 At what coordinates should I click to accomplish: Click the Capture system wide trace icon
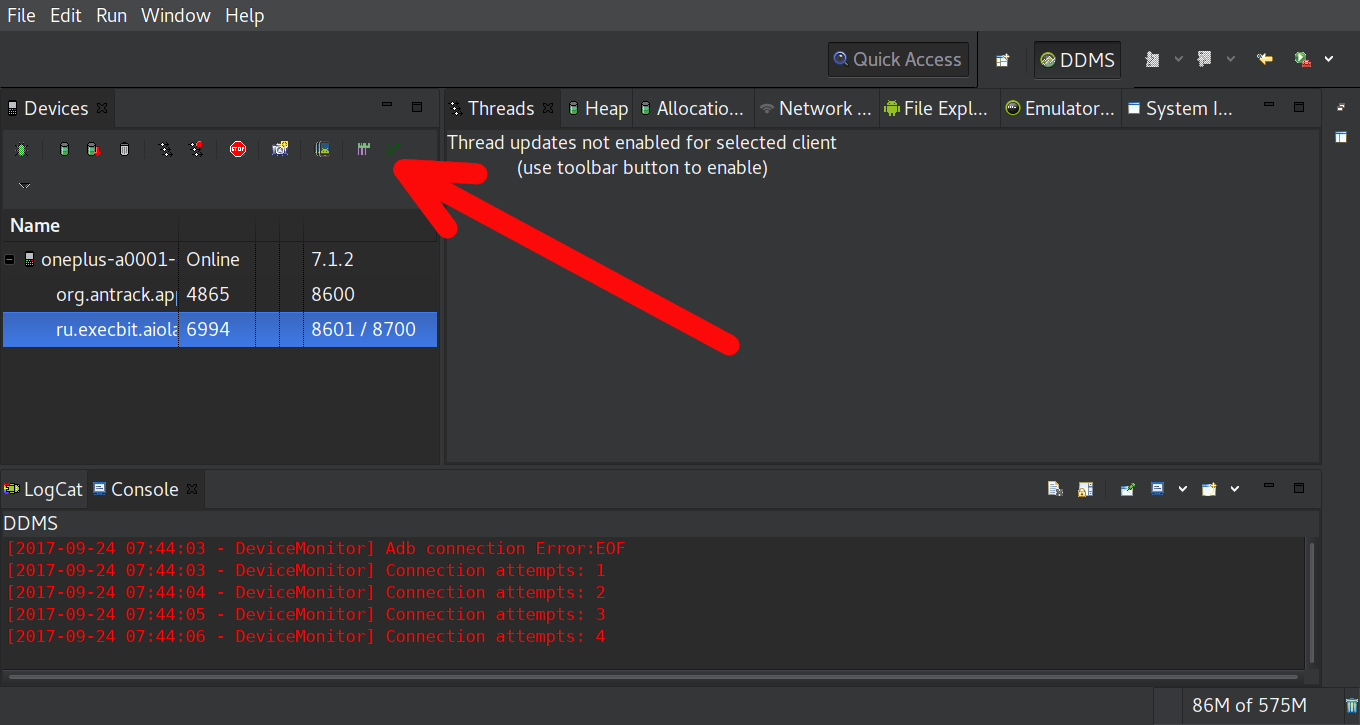(364, 150)
